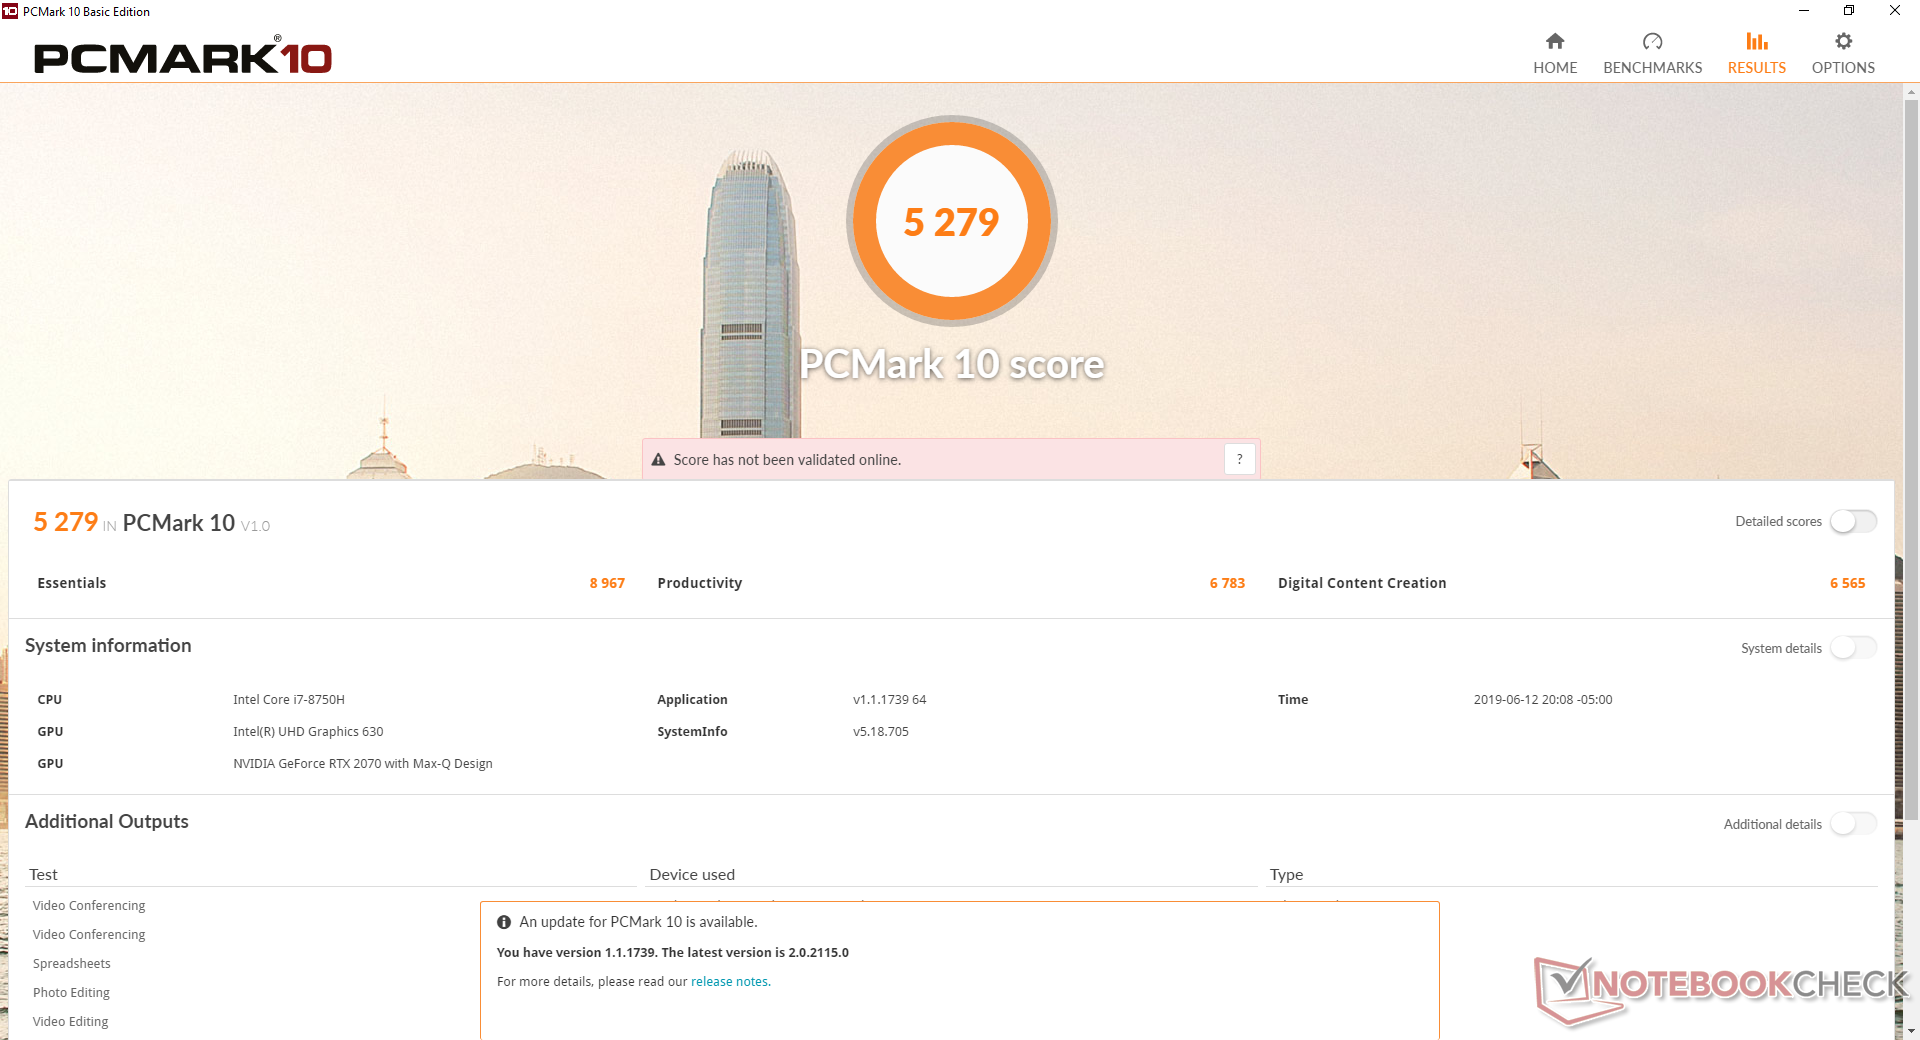Viewport: 1920px width, 1040px height.
Task: Select the Results bar chart icon
Action: tap(1757, 41)
